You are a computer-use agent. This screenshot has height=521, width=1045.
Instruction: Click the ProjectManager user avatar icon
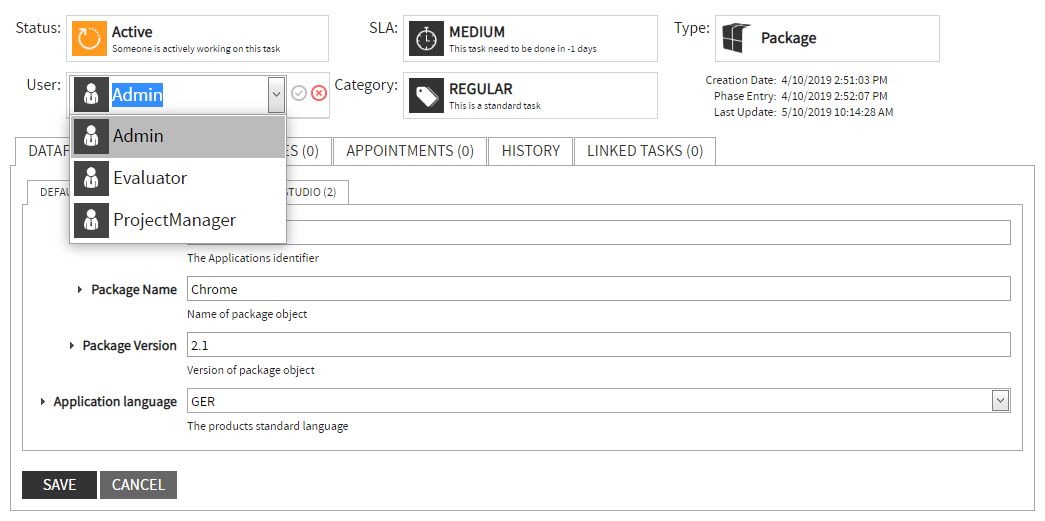(91, 220)
